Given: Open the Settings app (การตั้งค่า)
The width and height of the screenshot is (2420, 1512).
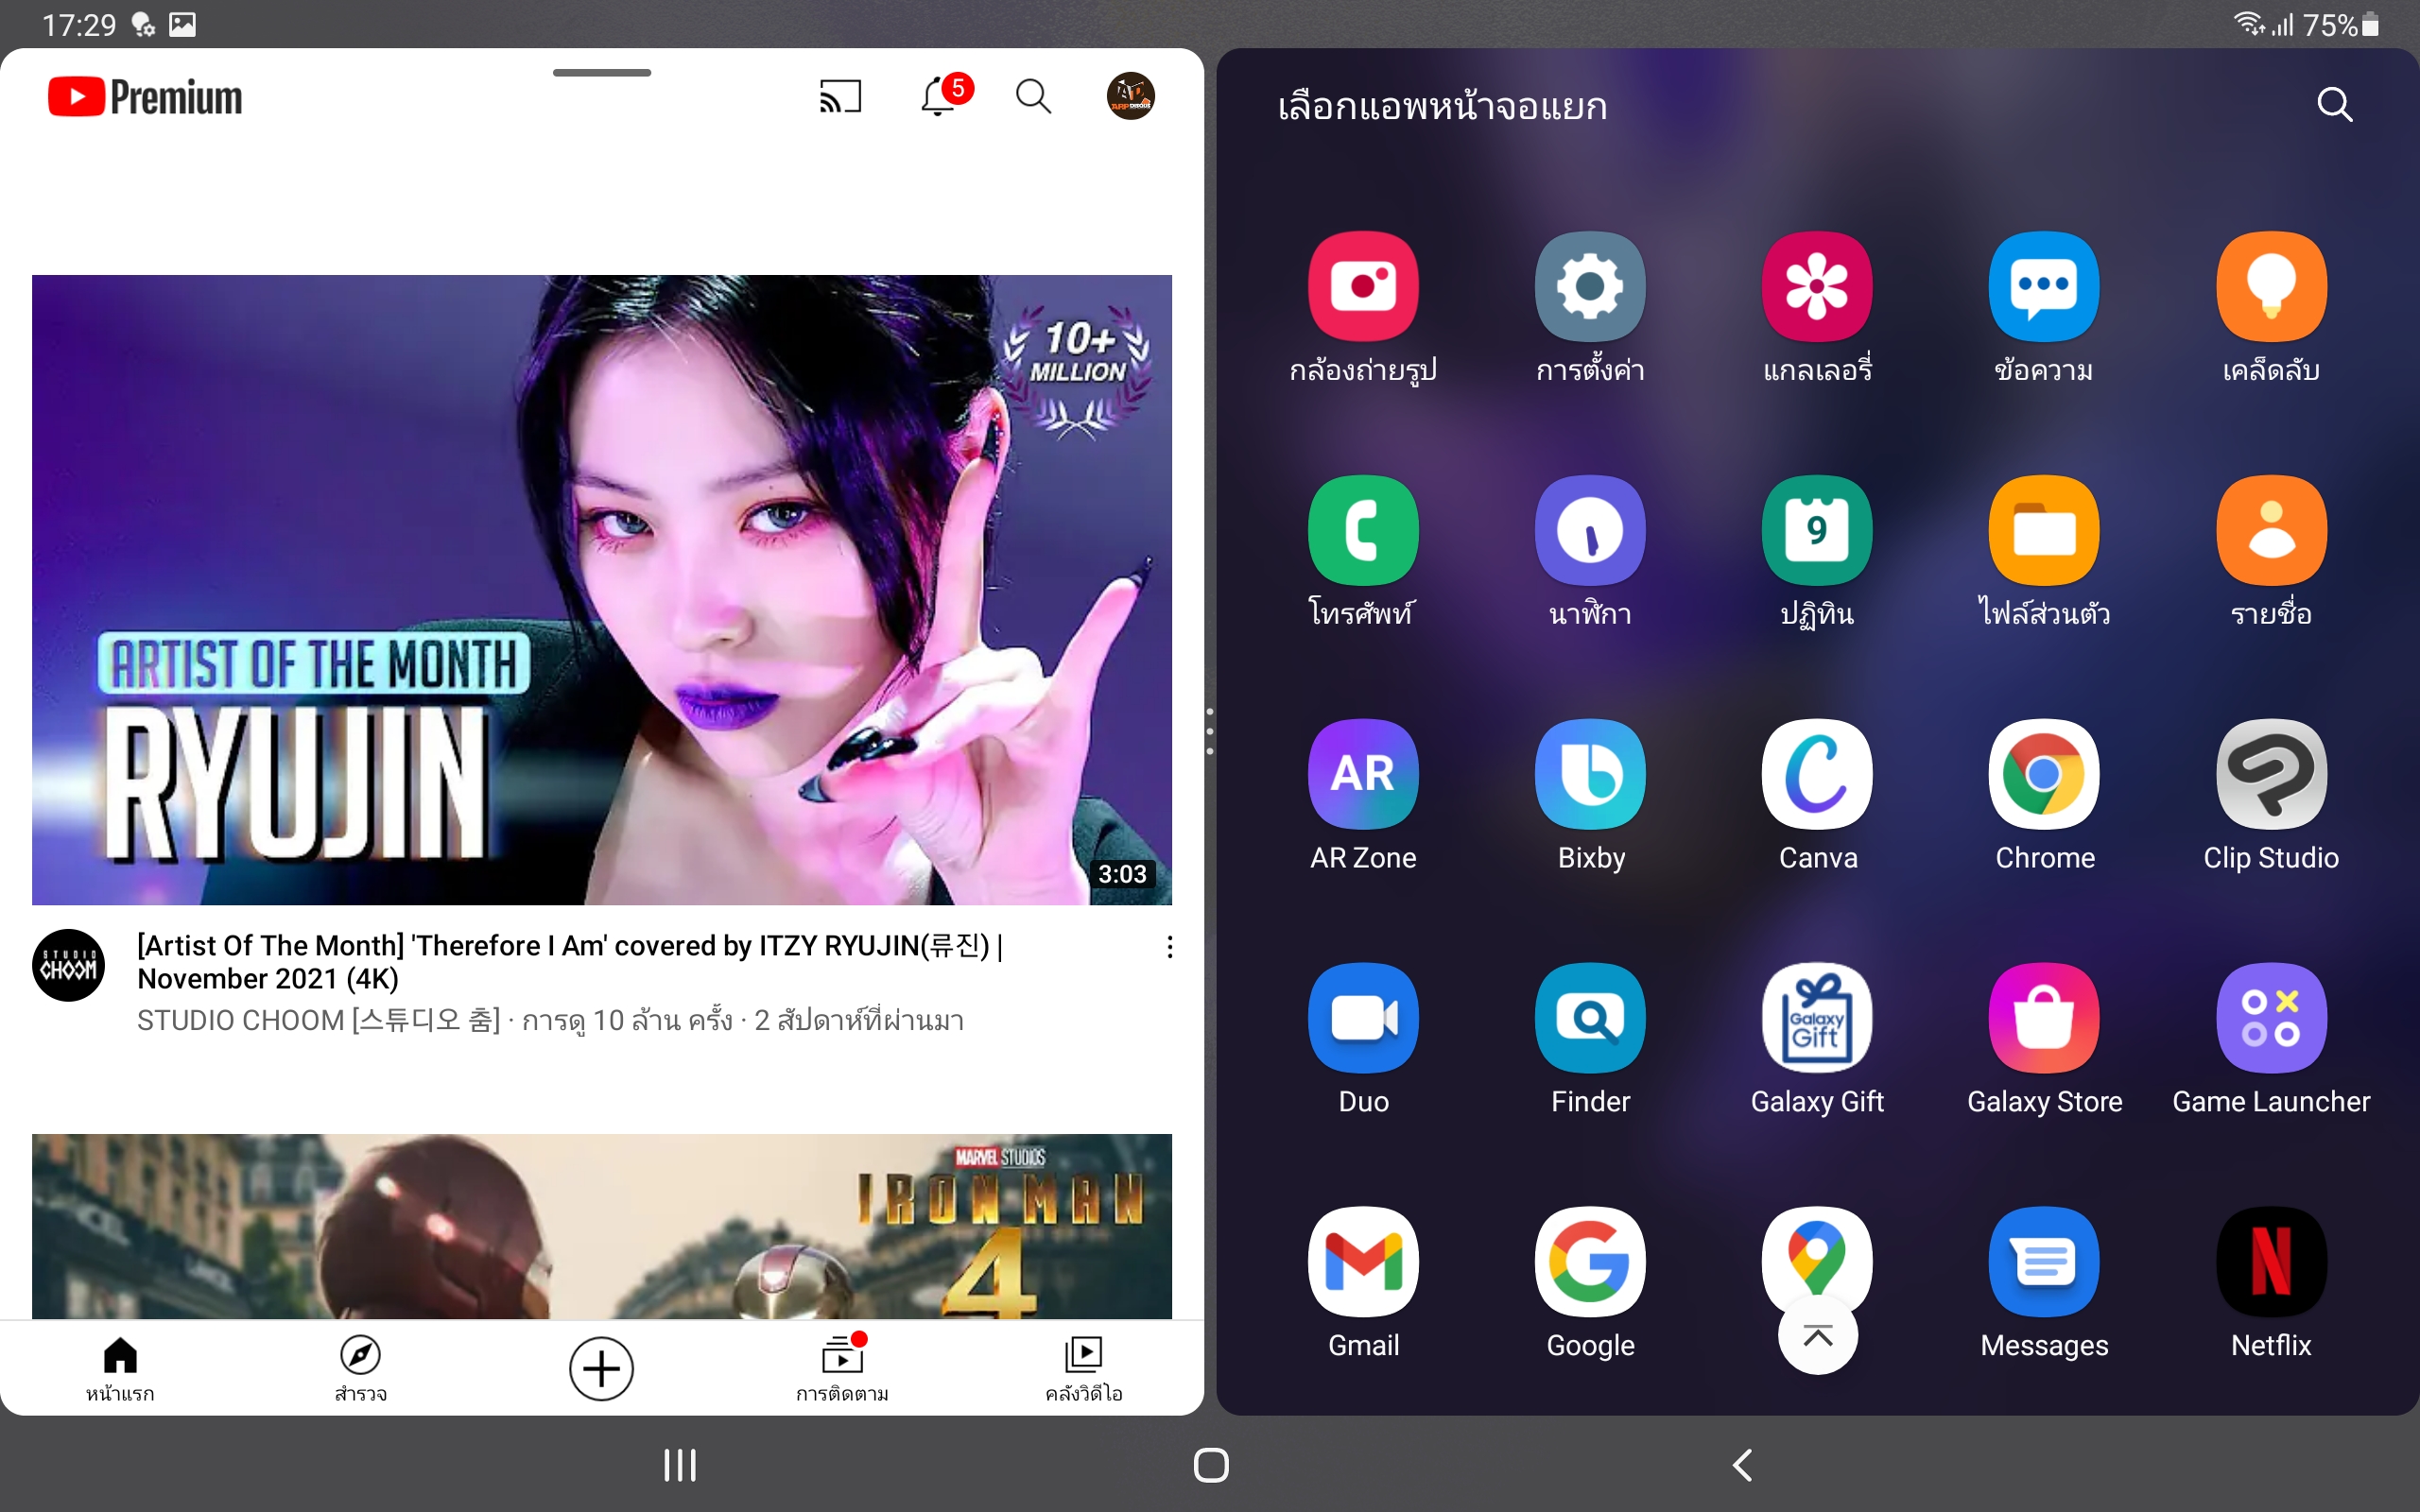Looking at the screenshot, I should click(1590, 287).
